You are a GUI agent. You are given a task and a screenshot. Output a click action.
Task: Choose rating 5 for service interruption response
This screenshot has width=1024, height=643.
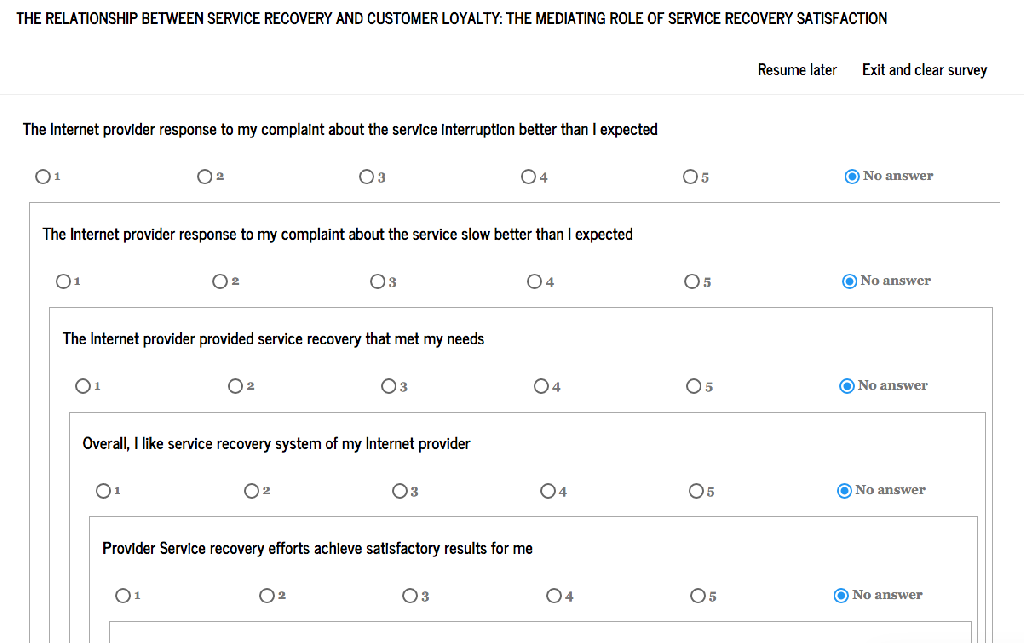pos(690,177)
